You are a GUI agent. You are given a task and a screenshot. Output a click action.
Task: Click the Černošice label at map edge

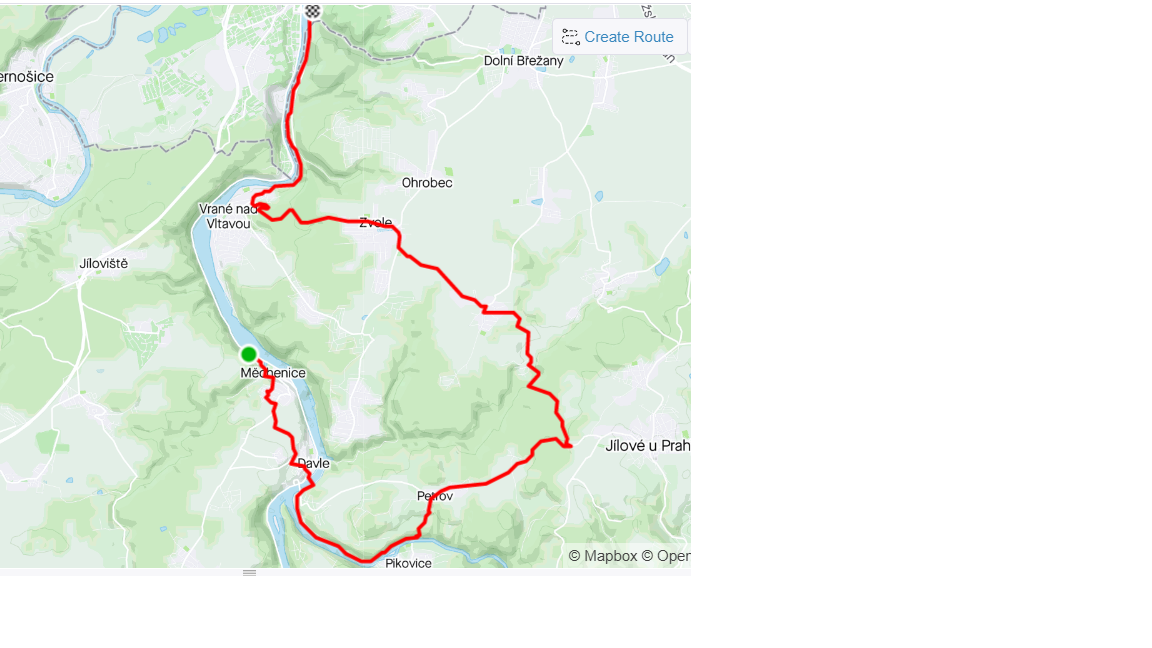pyautogui.click(x=26, y=76)
